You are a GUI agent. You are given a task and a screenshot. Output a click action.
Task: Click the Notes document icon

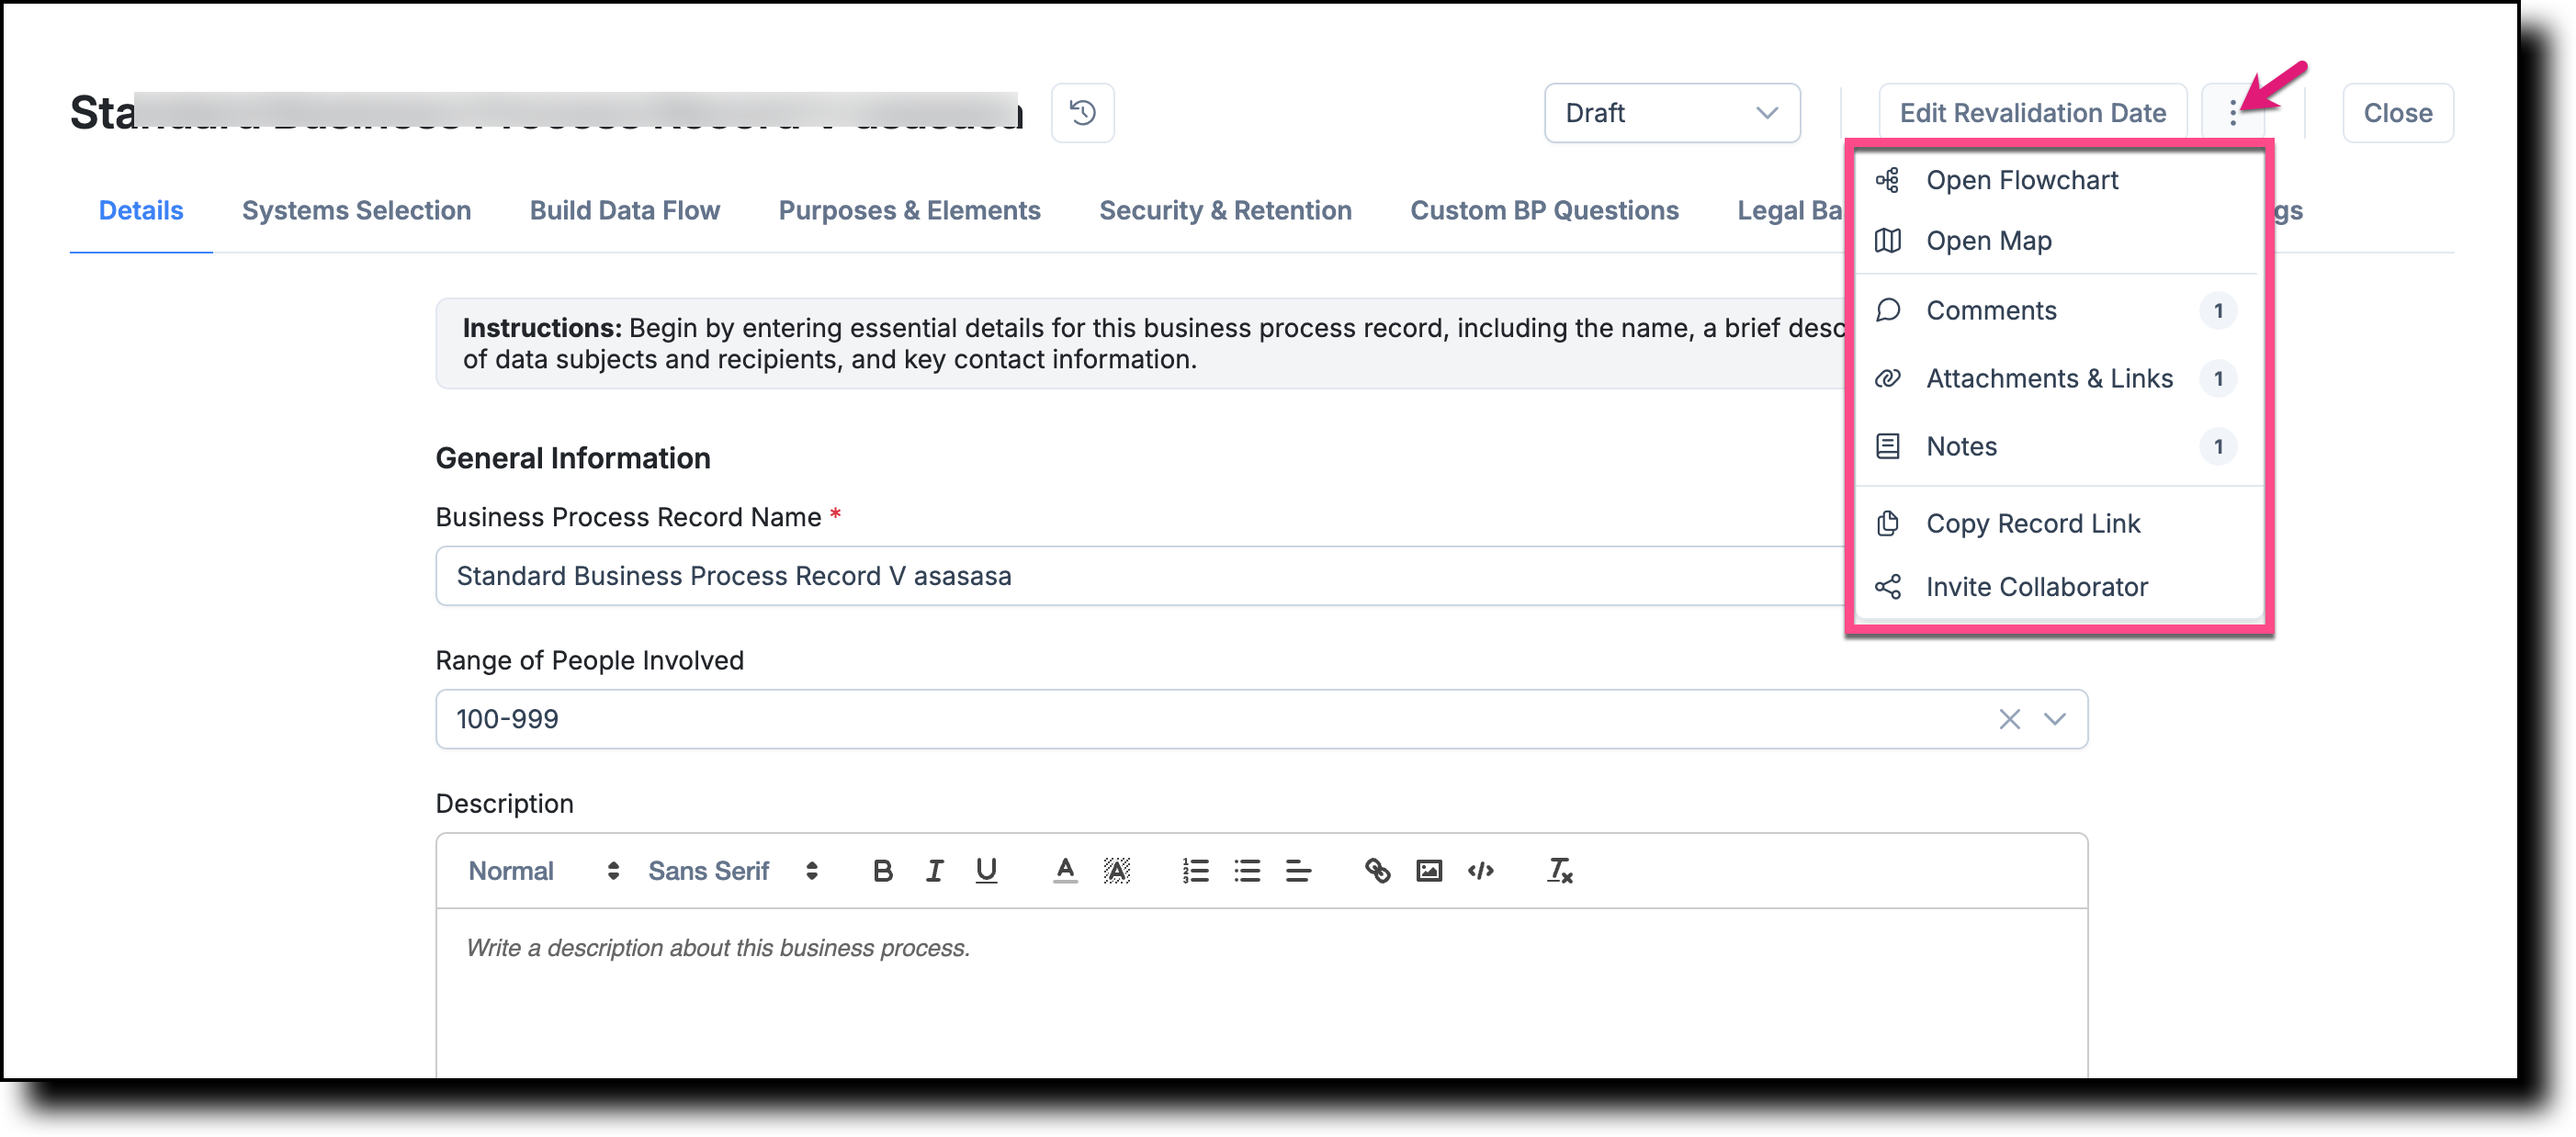point(1887,447)
